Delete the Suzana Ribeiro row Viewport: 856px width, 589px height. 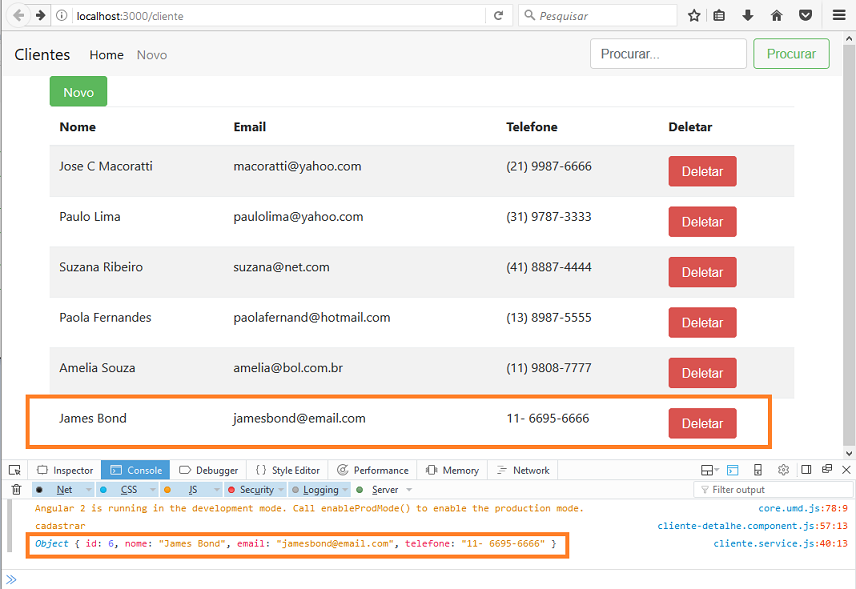click(x=702, y=272)
